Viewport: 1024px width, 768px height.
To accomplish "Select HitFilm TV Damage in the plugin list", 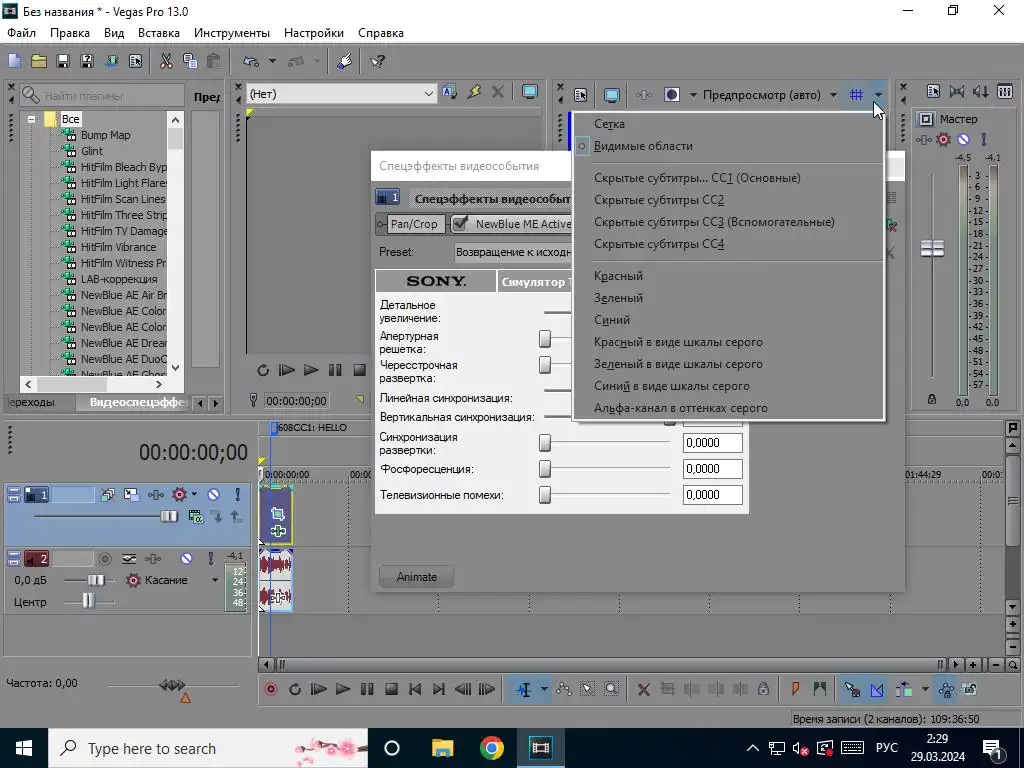I will tap(123, 231).
